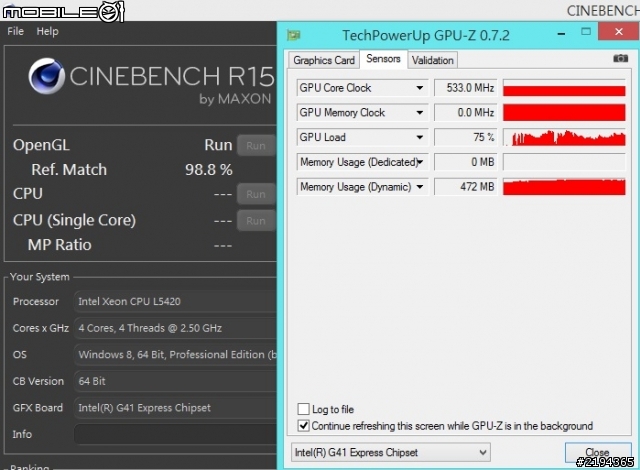This screenshot has width=640, height=470.
Task: Click the OpenGL label in Cinebench
Action: [41, 146]
